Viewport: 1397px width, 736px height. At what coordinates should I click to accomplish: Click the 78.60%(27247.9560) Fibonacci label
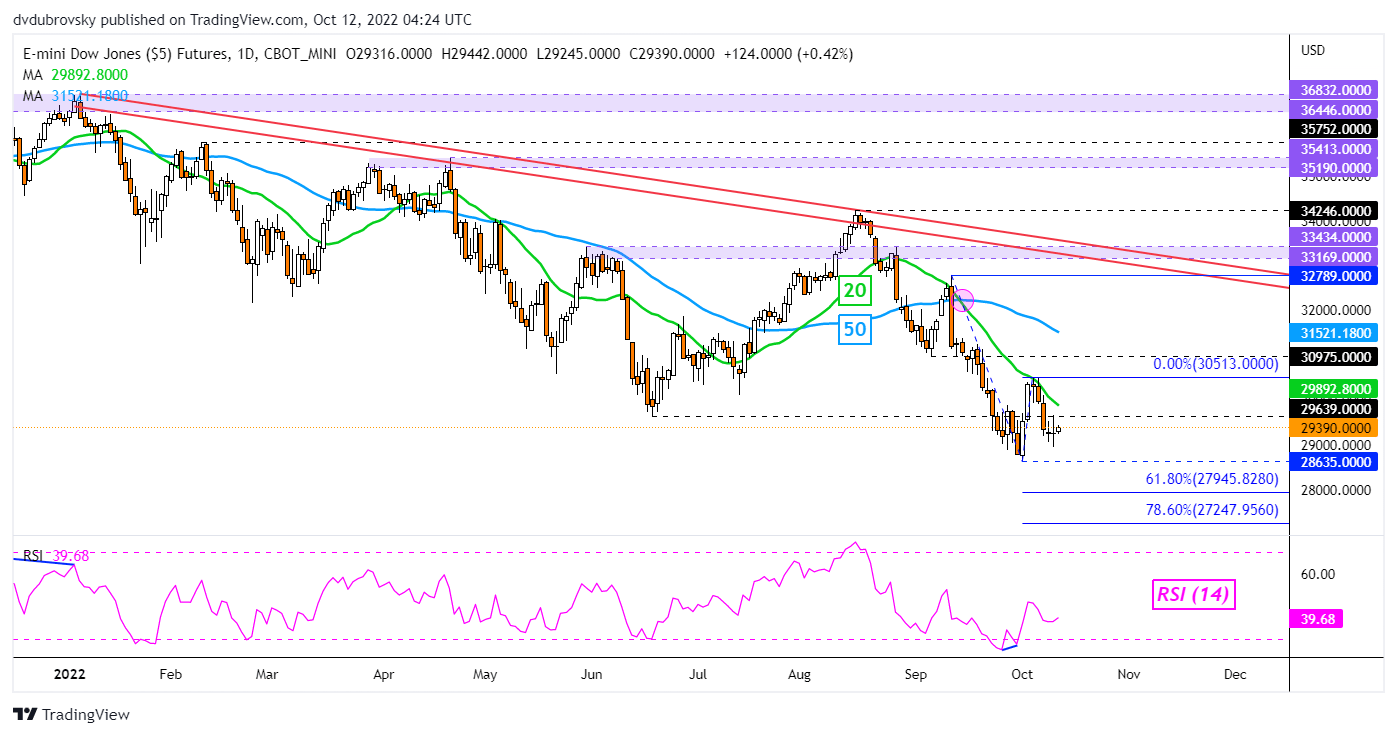click(x=1212, y=510)
